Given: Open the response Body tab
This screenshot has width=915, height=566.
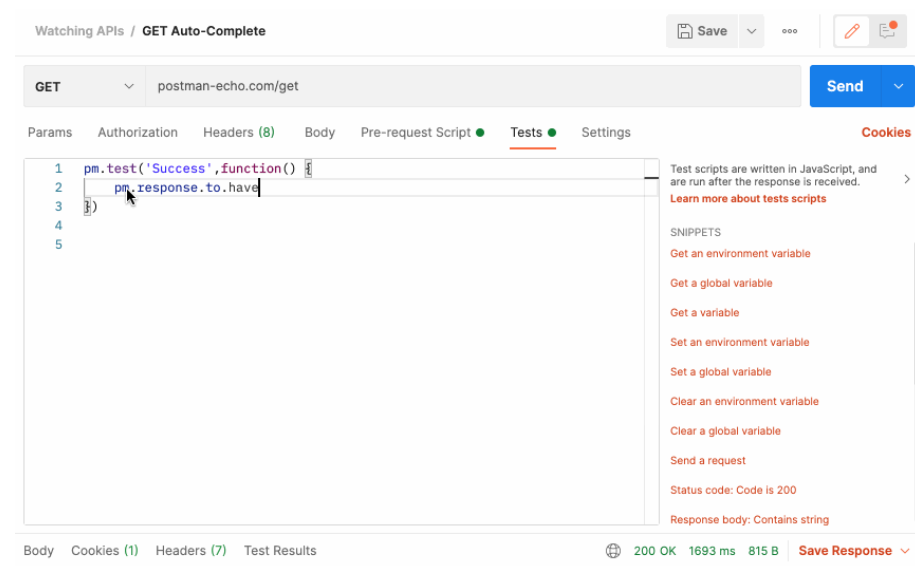Looking at the screenshot, I should 39,550.
